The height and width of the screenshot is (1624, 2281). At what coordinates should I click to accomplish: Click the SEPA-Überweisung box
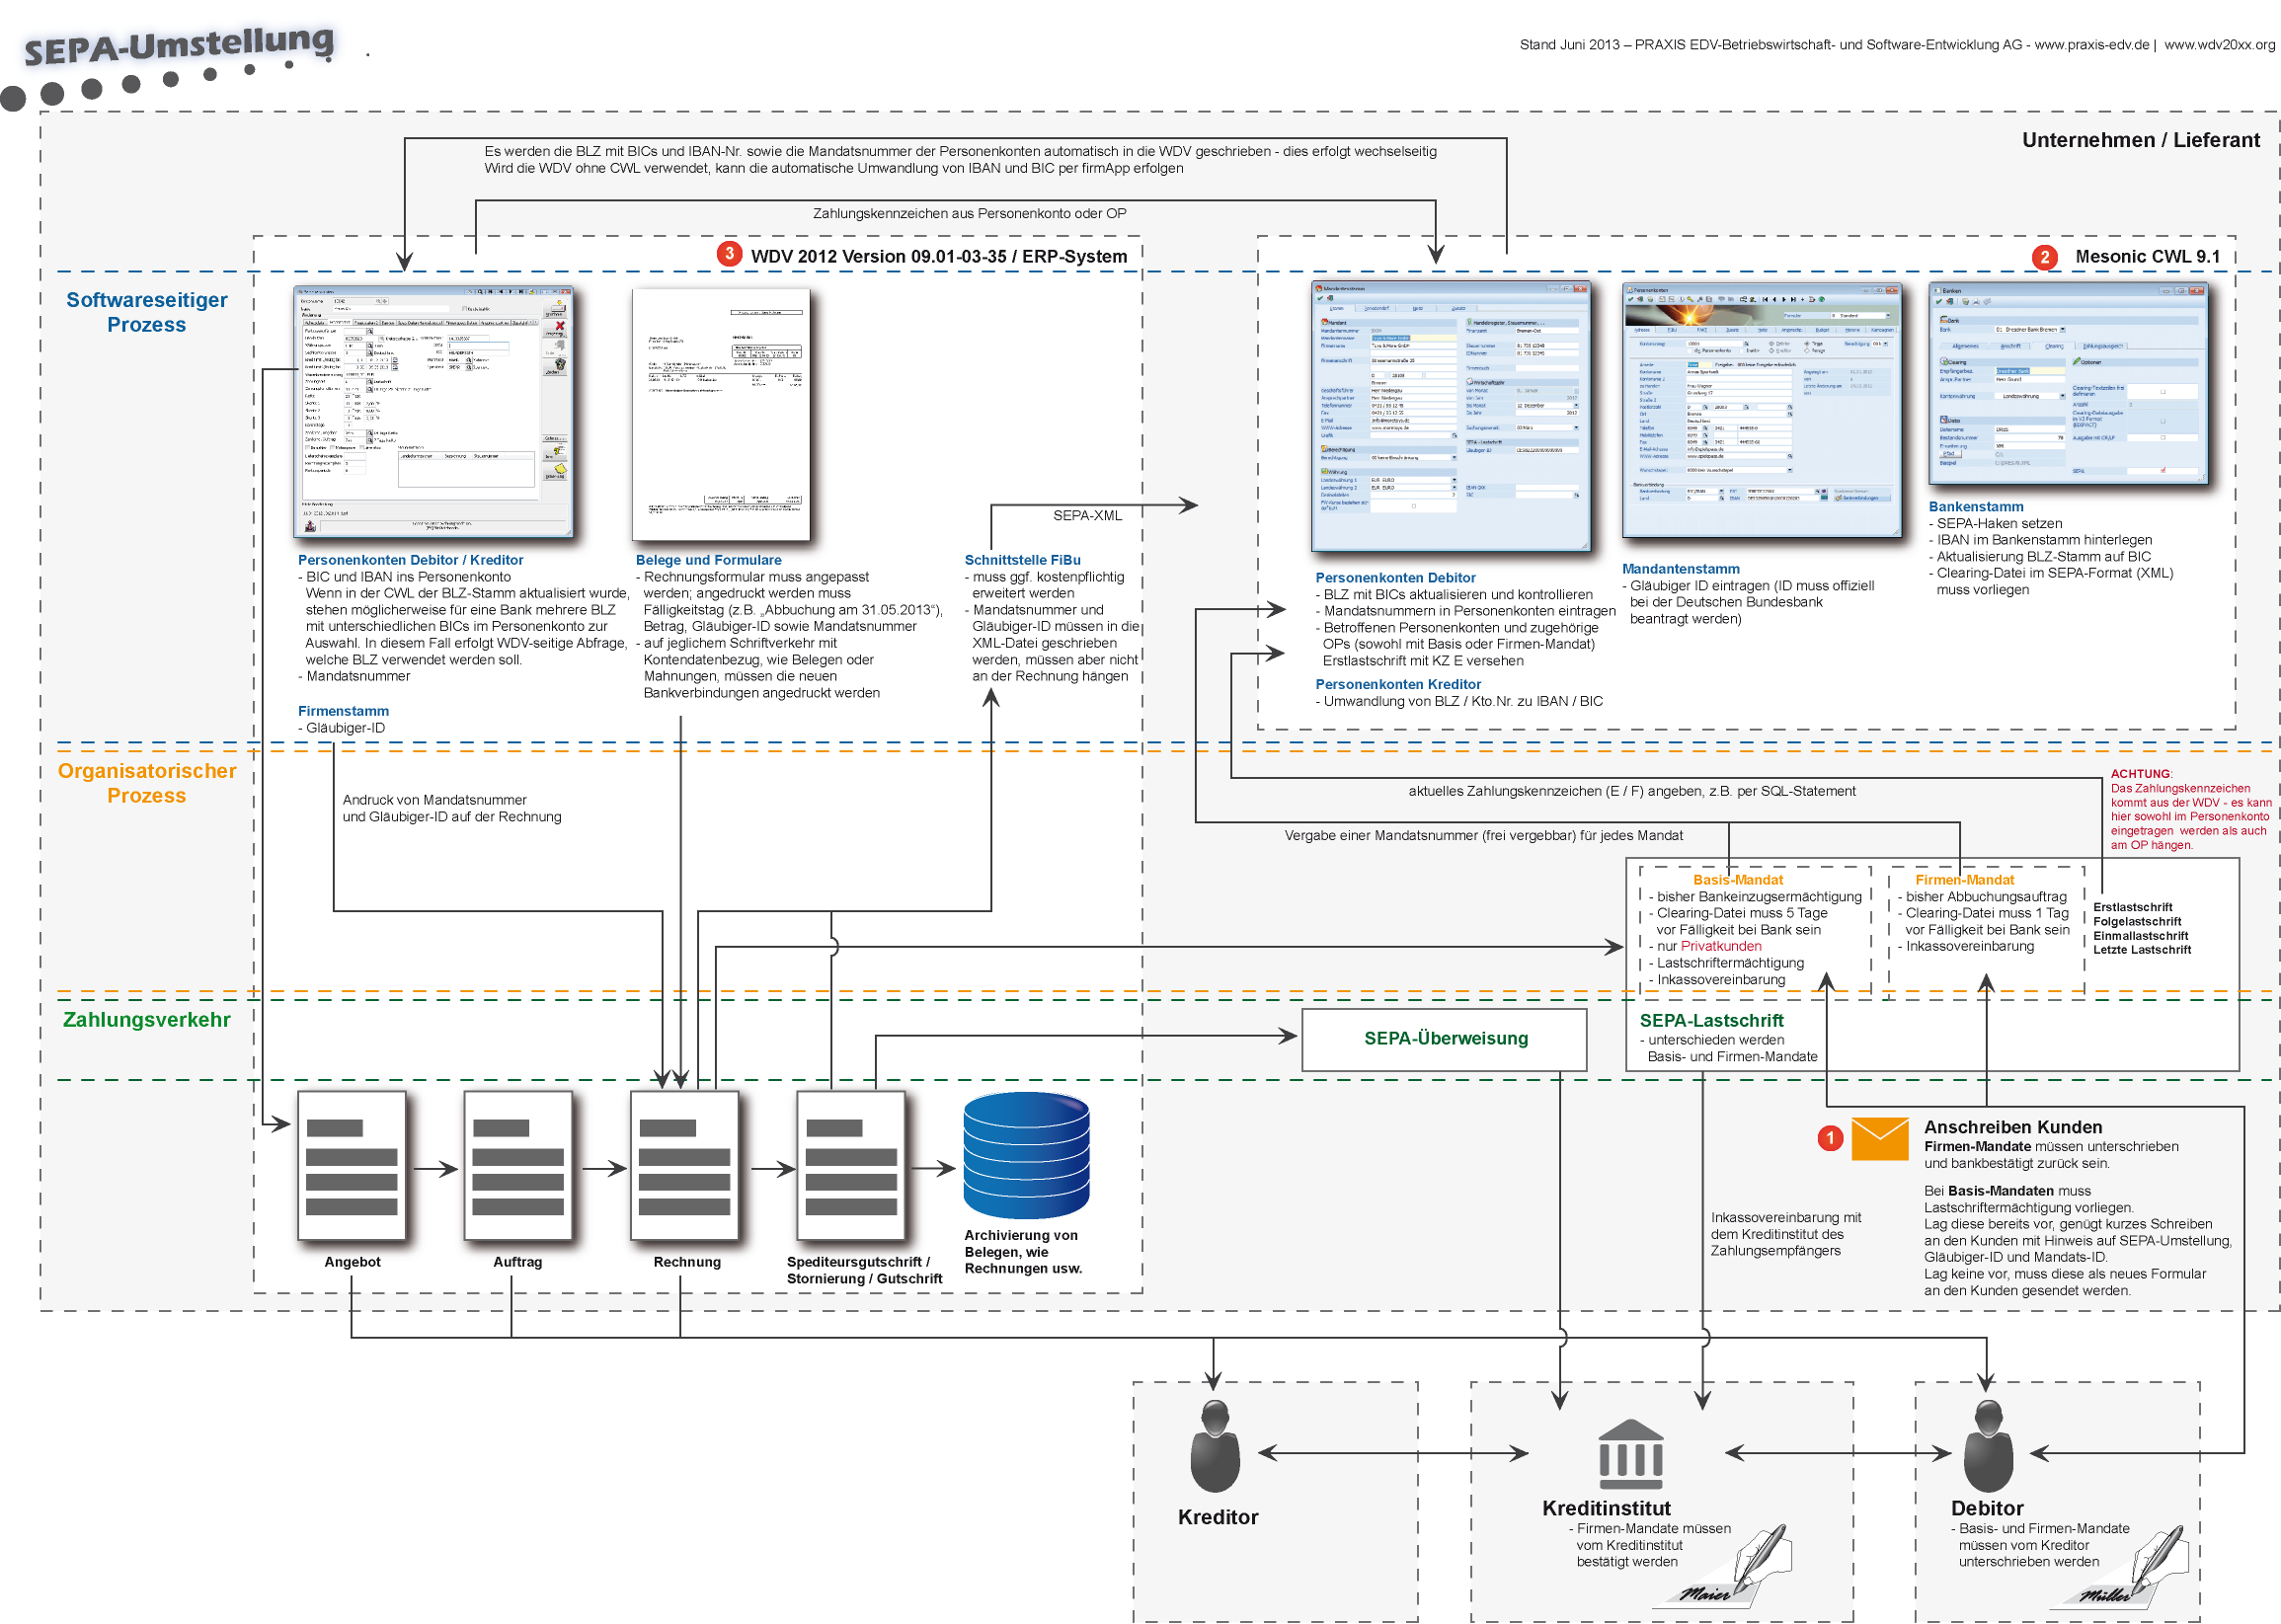1444,1038
